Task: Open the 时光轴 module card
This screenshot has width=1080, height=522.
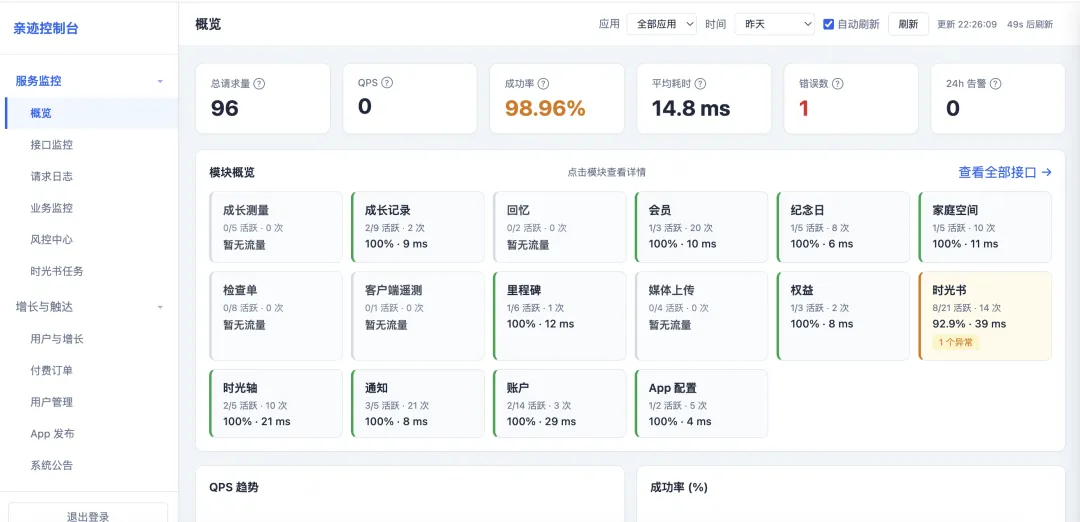Action: 276,404
